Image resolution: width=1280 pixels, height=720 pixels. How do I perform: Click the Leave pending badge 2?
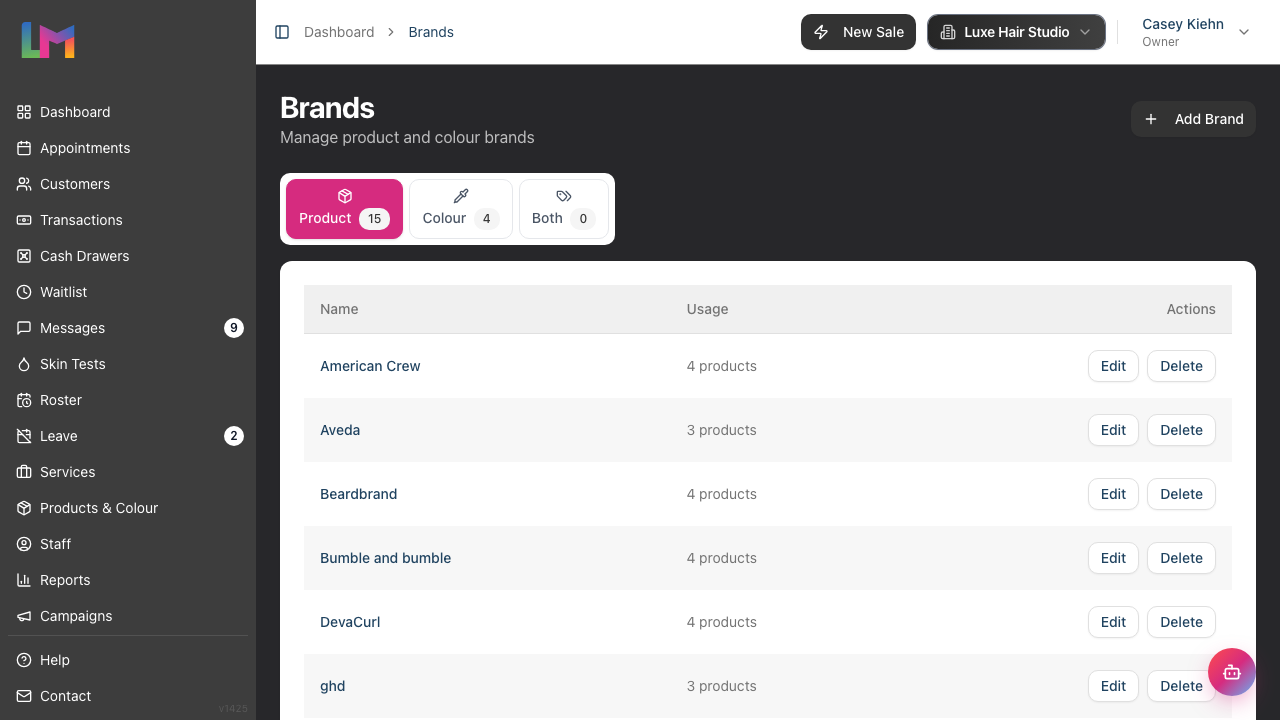coord(234,436)
